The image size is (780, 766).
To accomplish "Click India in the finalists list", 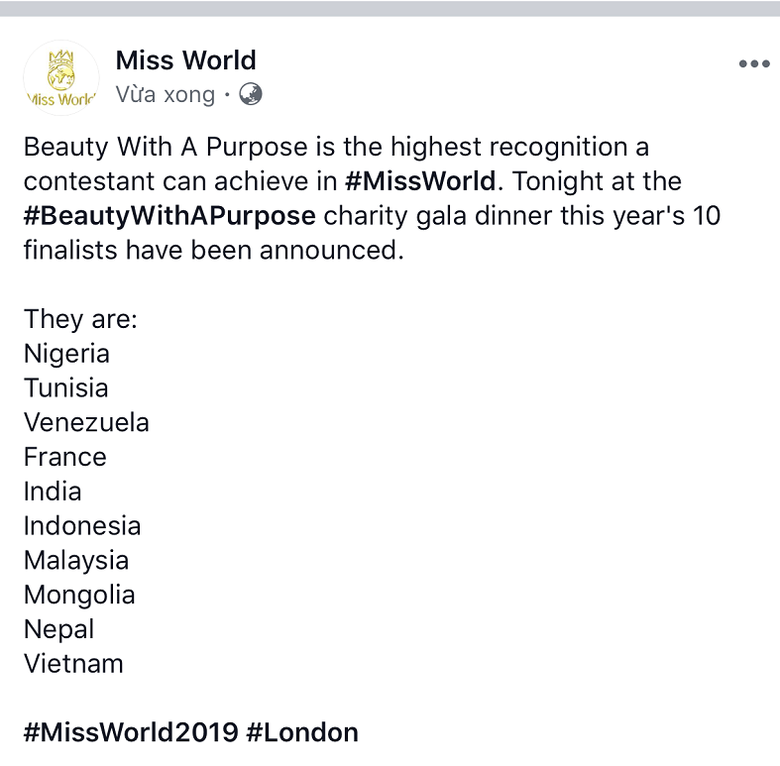I will 53,491.
